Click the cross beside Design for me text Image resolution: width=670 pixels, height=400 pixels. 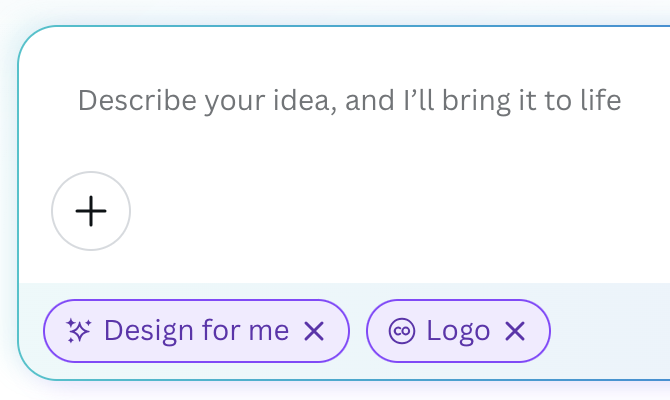[x=314, y=331]
